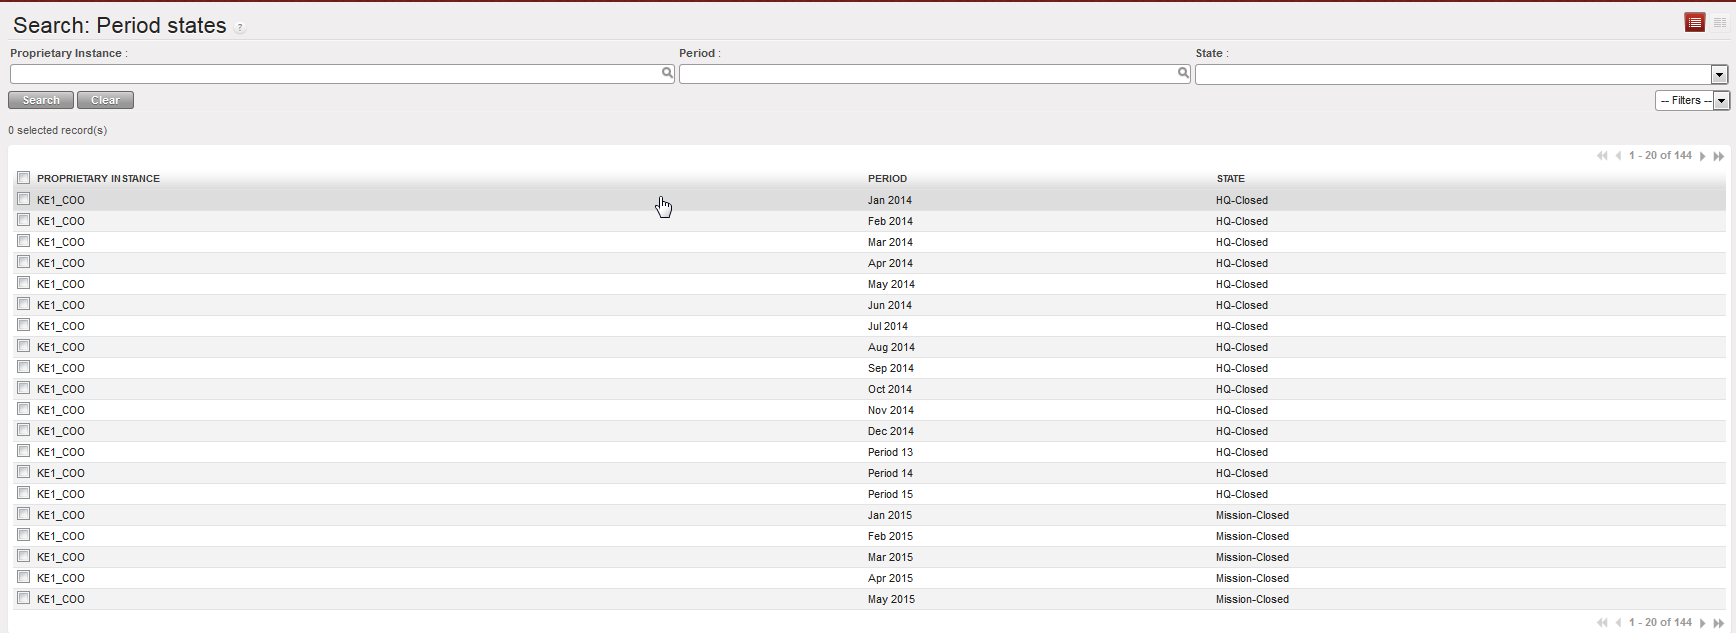Check the May 2014 row checkbox
This screenshot has height=633, width=1736.
click(23, 283)
